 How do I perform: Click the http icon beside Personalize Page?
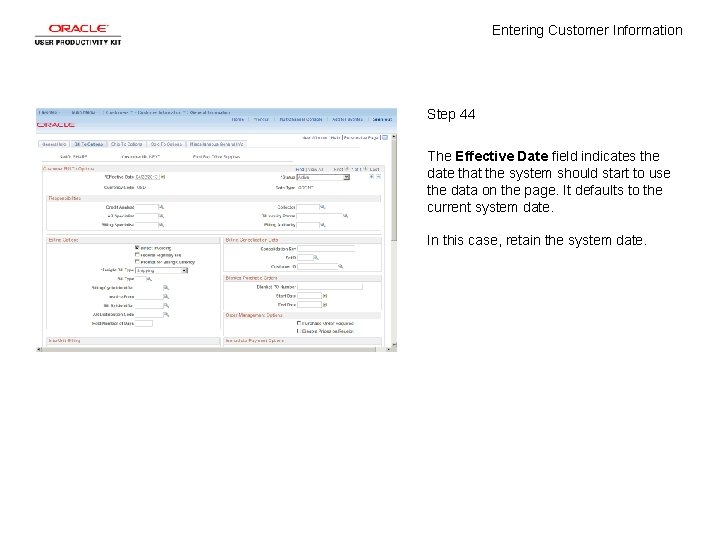tap(385, 137)
